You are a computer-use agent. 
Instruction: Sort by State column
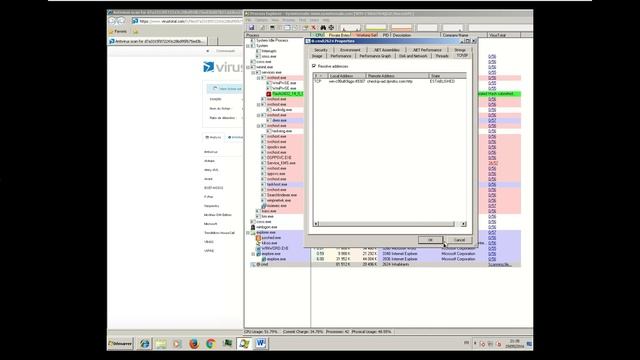(447, 76)
